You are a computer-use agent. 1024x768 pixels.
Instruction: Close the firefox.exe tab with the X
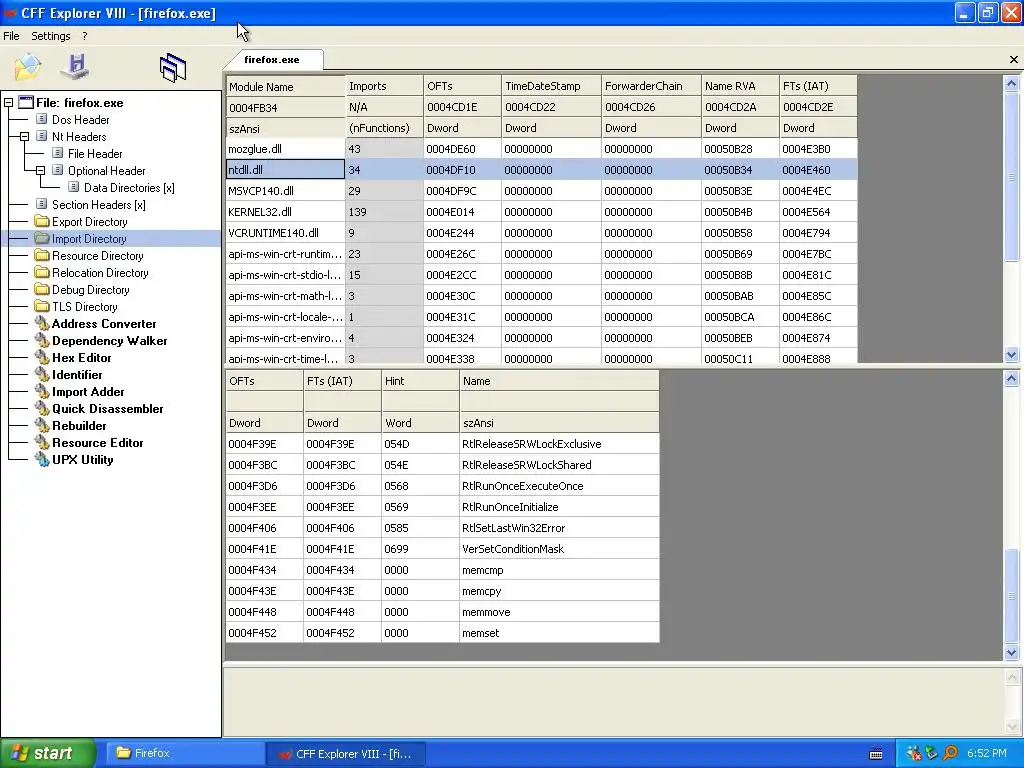click(1014, 59)
